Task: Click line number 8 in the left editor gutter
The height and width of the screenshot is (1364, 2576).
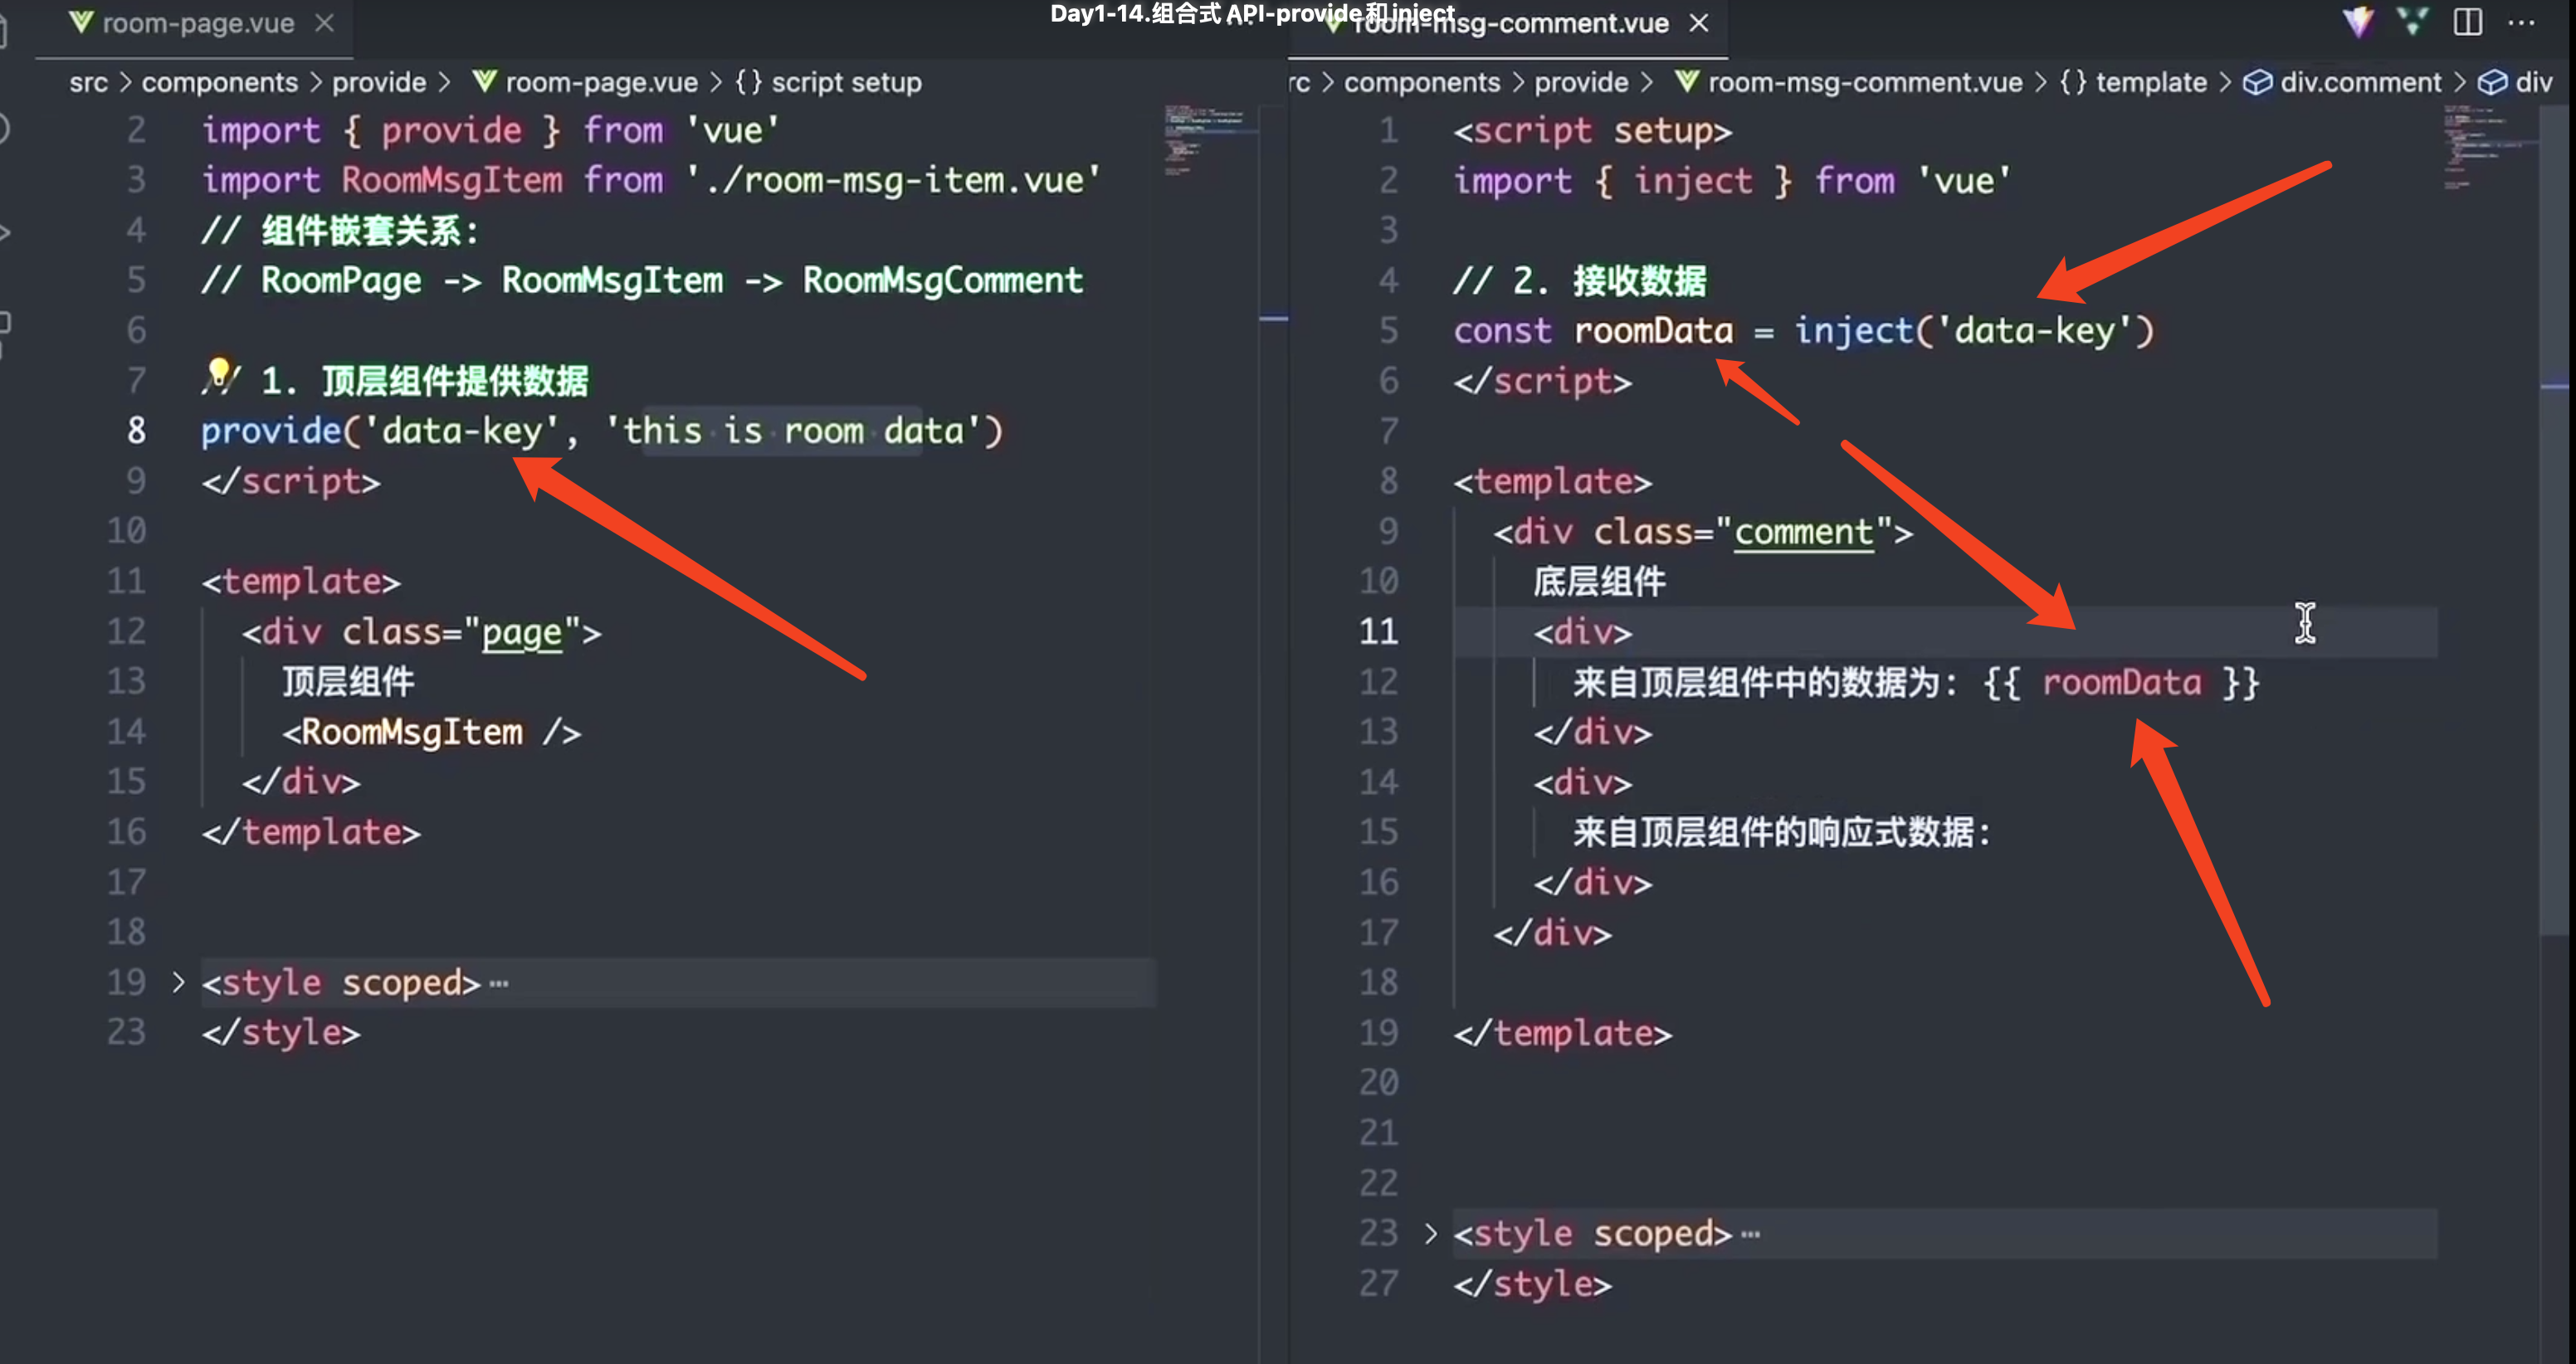Action: (136, 431)
